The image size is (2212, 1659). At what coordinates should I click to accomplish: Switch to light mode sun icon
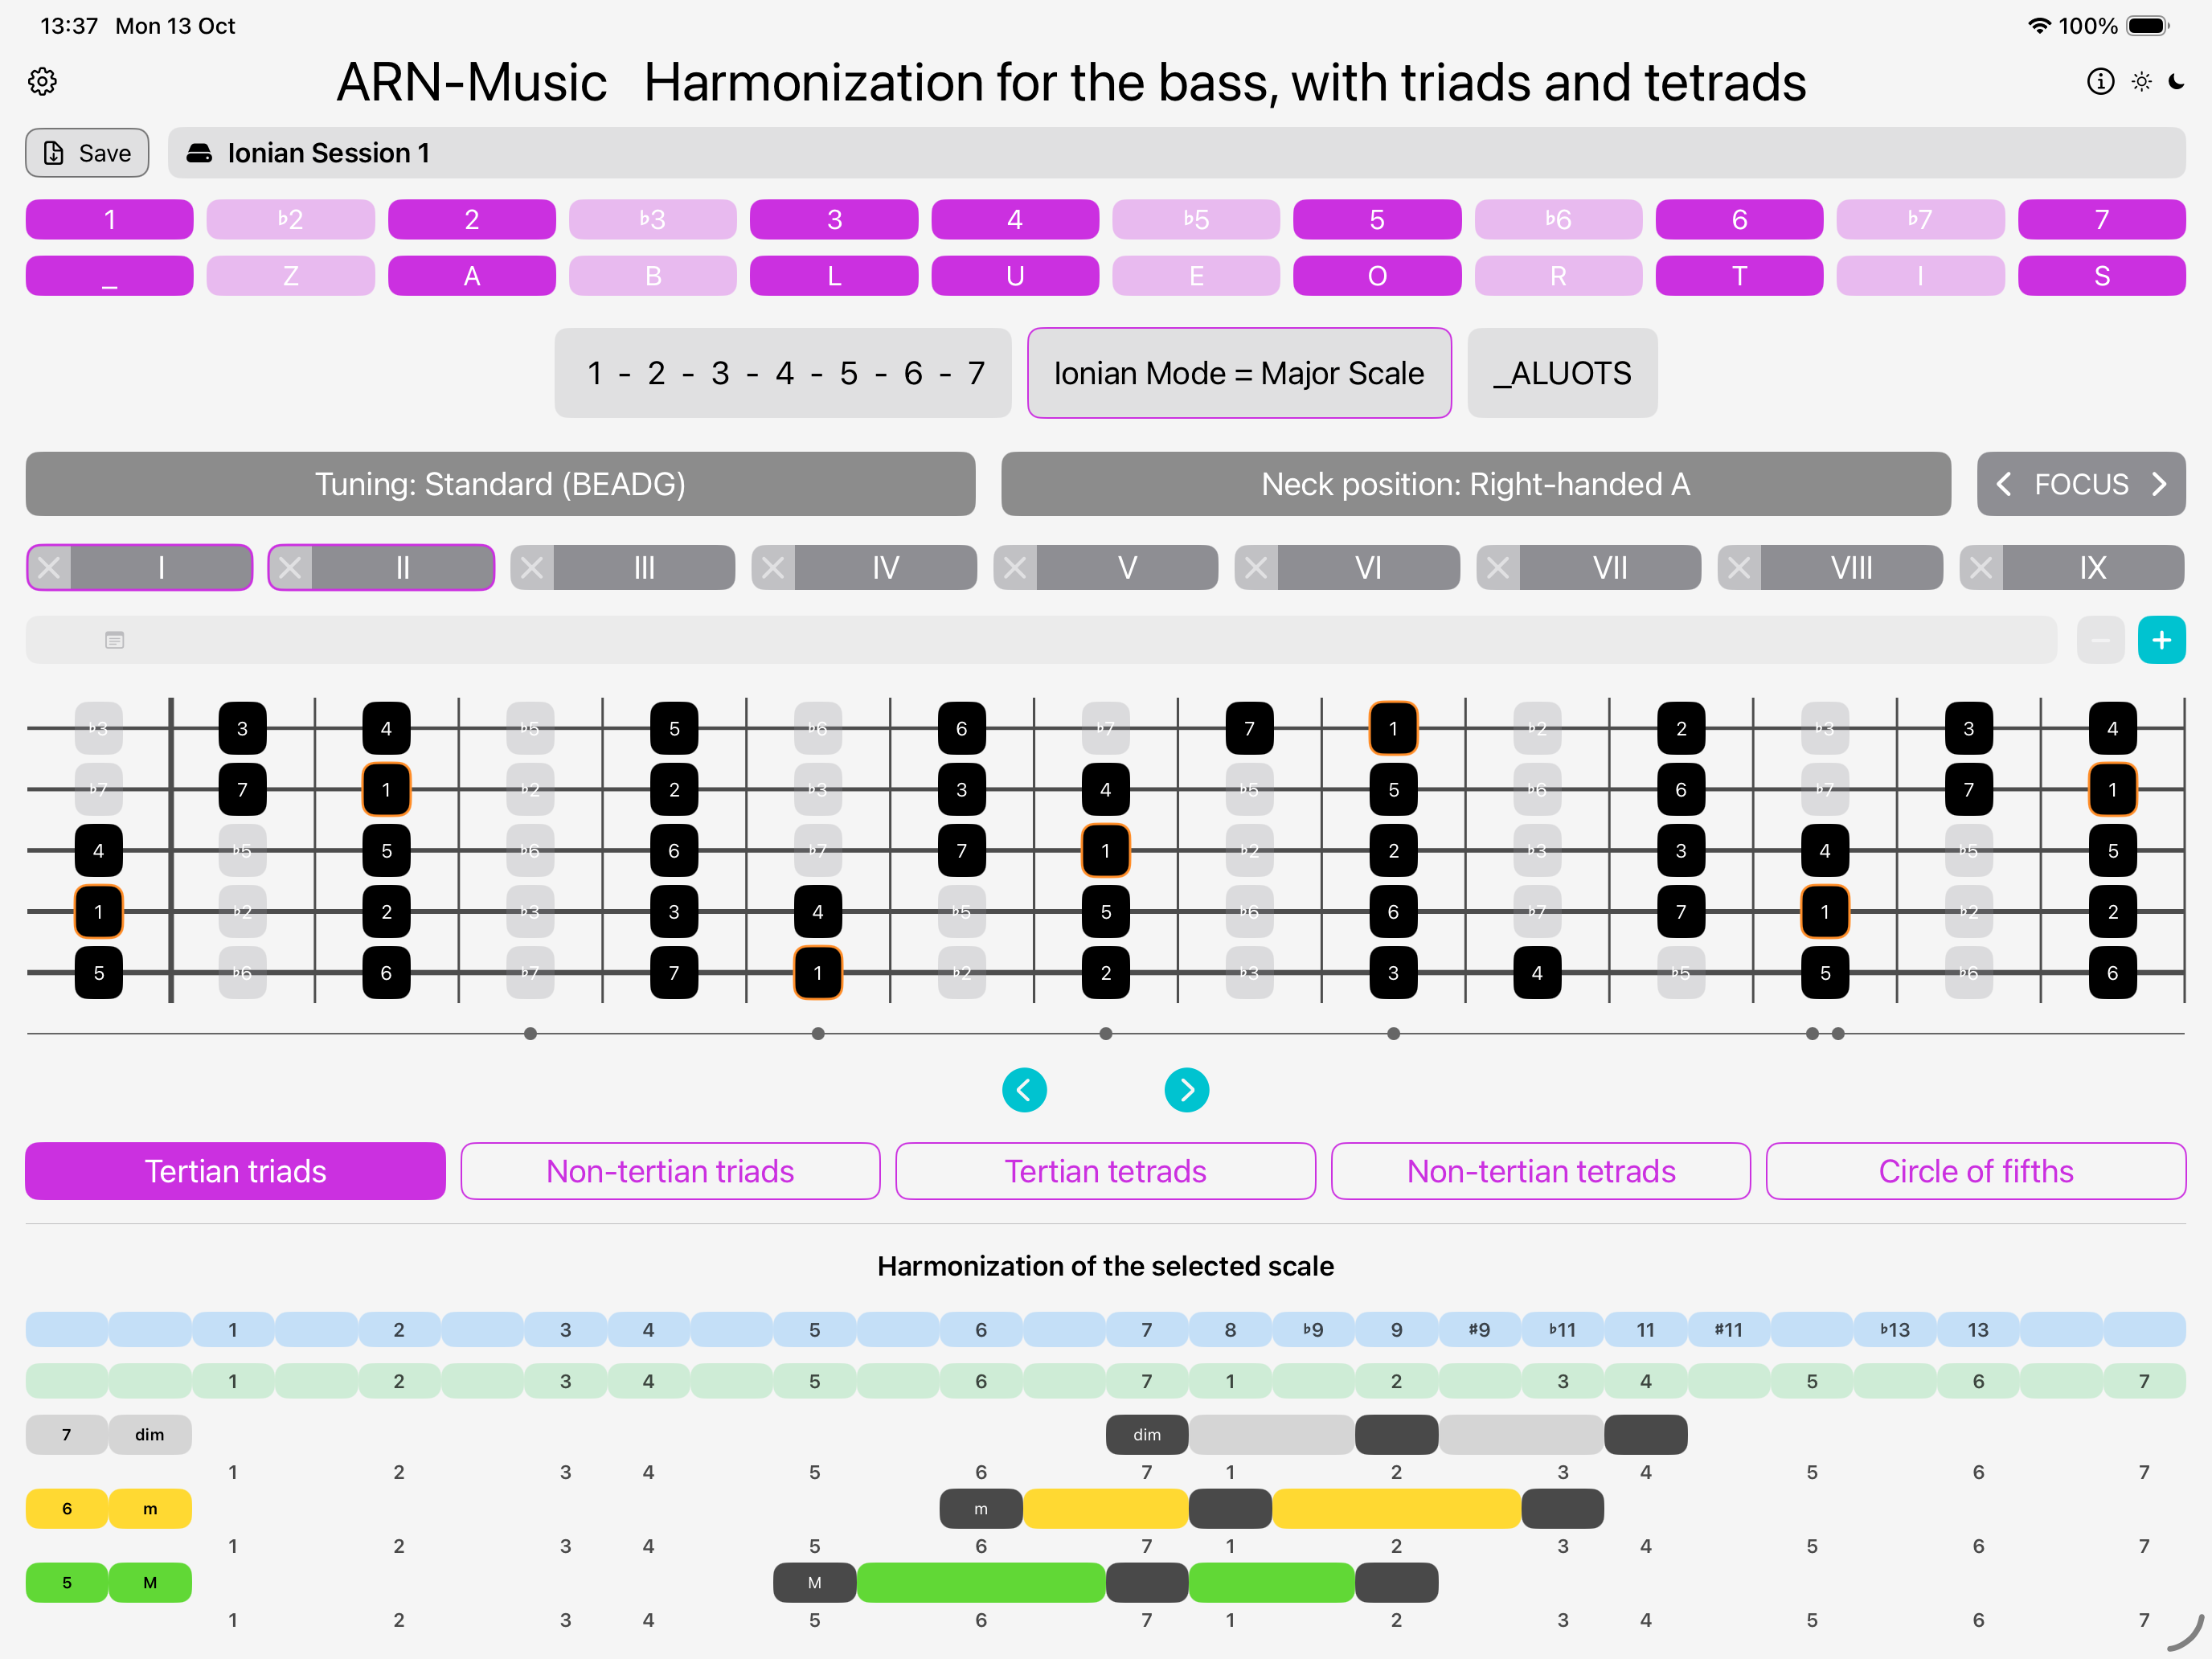(x=2141, y=81)
